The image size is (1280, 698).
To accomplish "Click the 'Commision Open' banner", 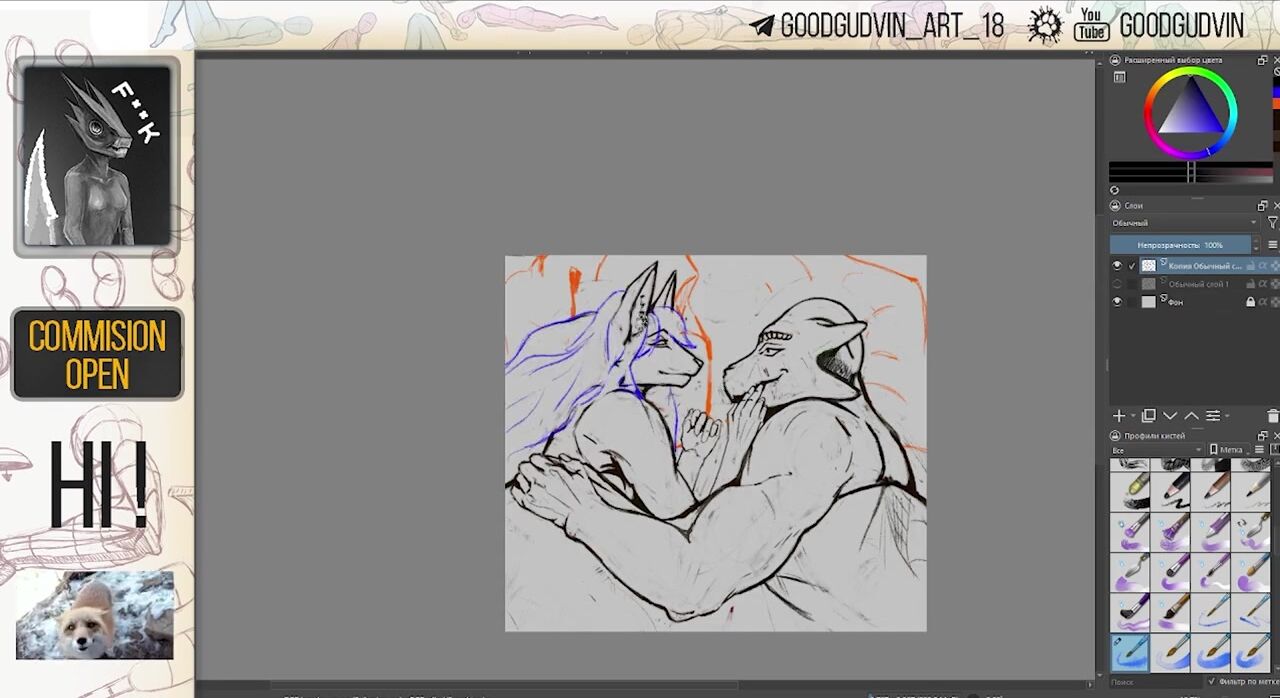I will pos(97,354).
